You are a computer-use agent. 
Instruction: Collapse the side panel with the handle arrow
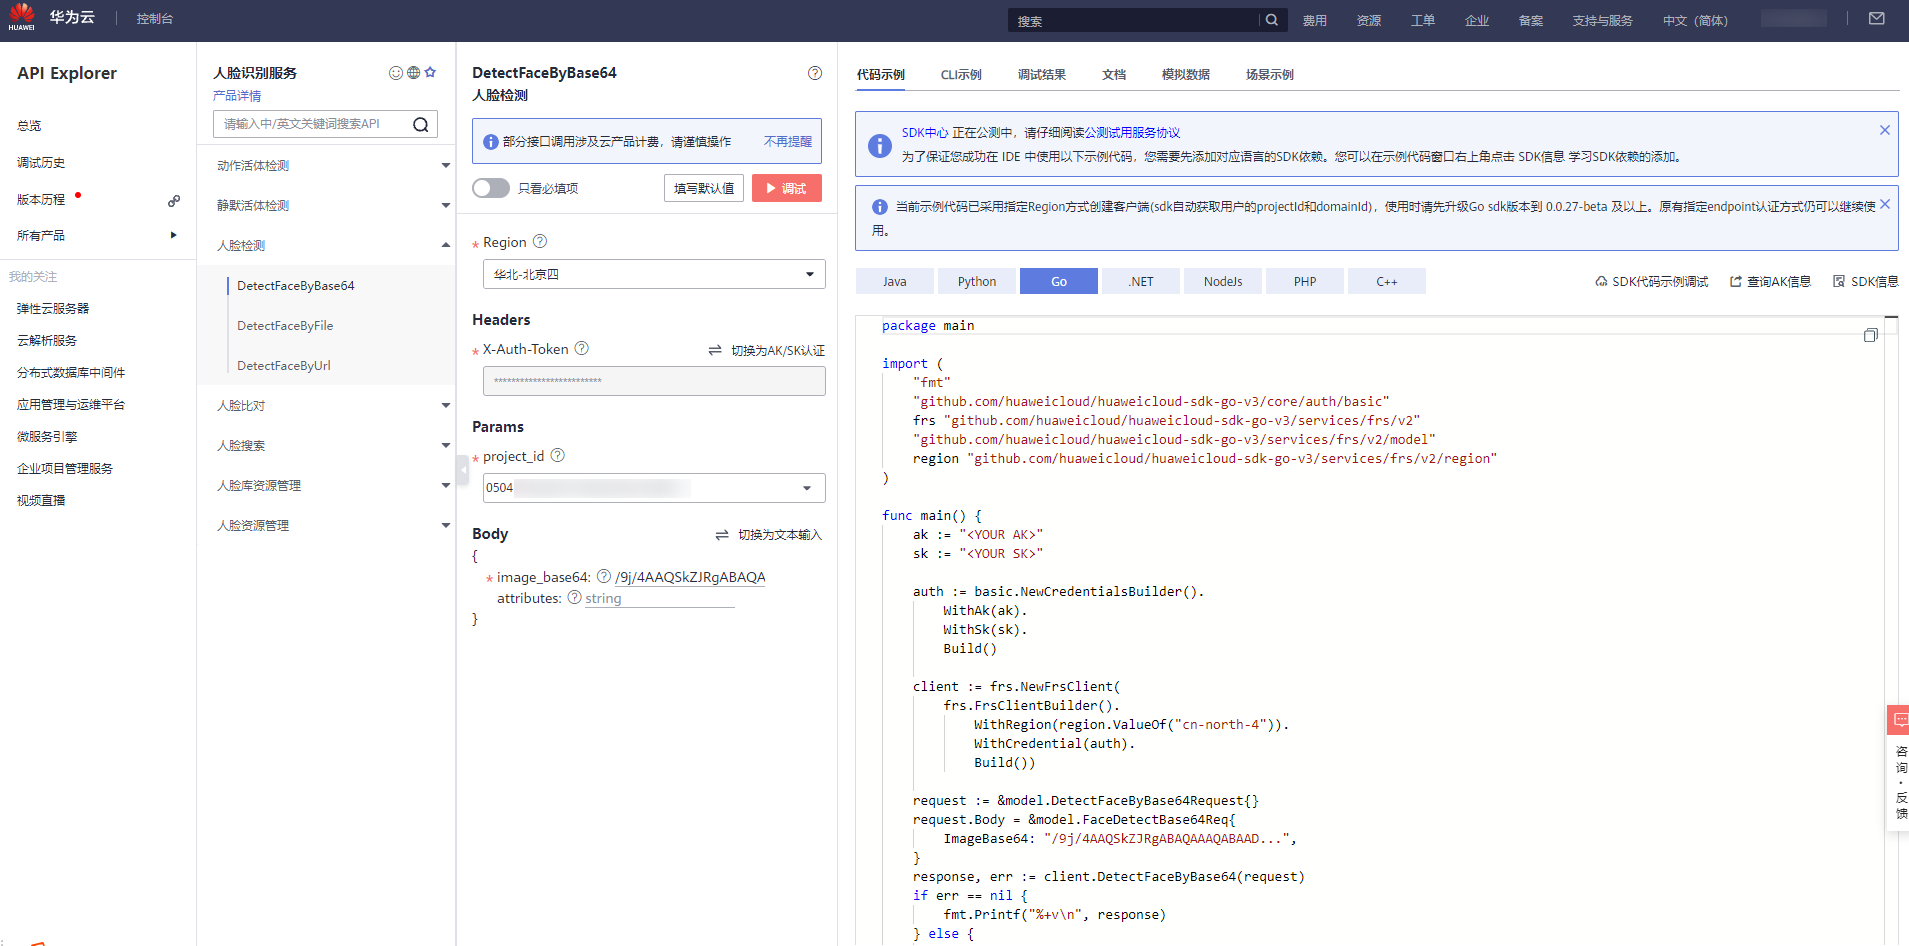pyautogui.click(x=463, y=470)
